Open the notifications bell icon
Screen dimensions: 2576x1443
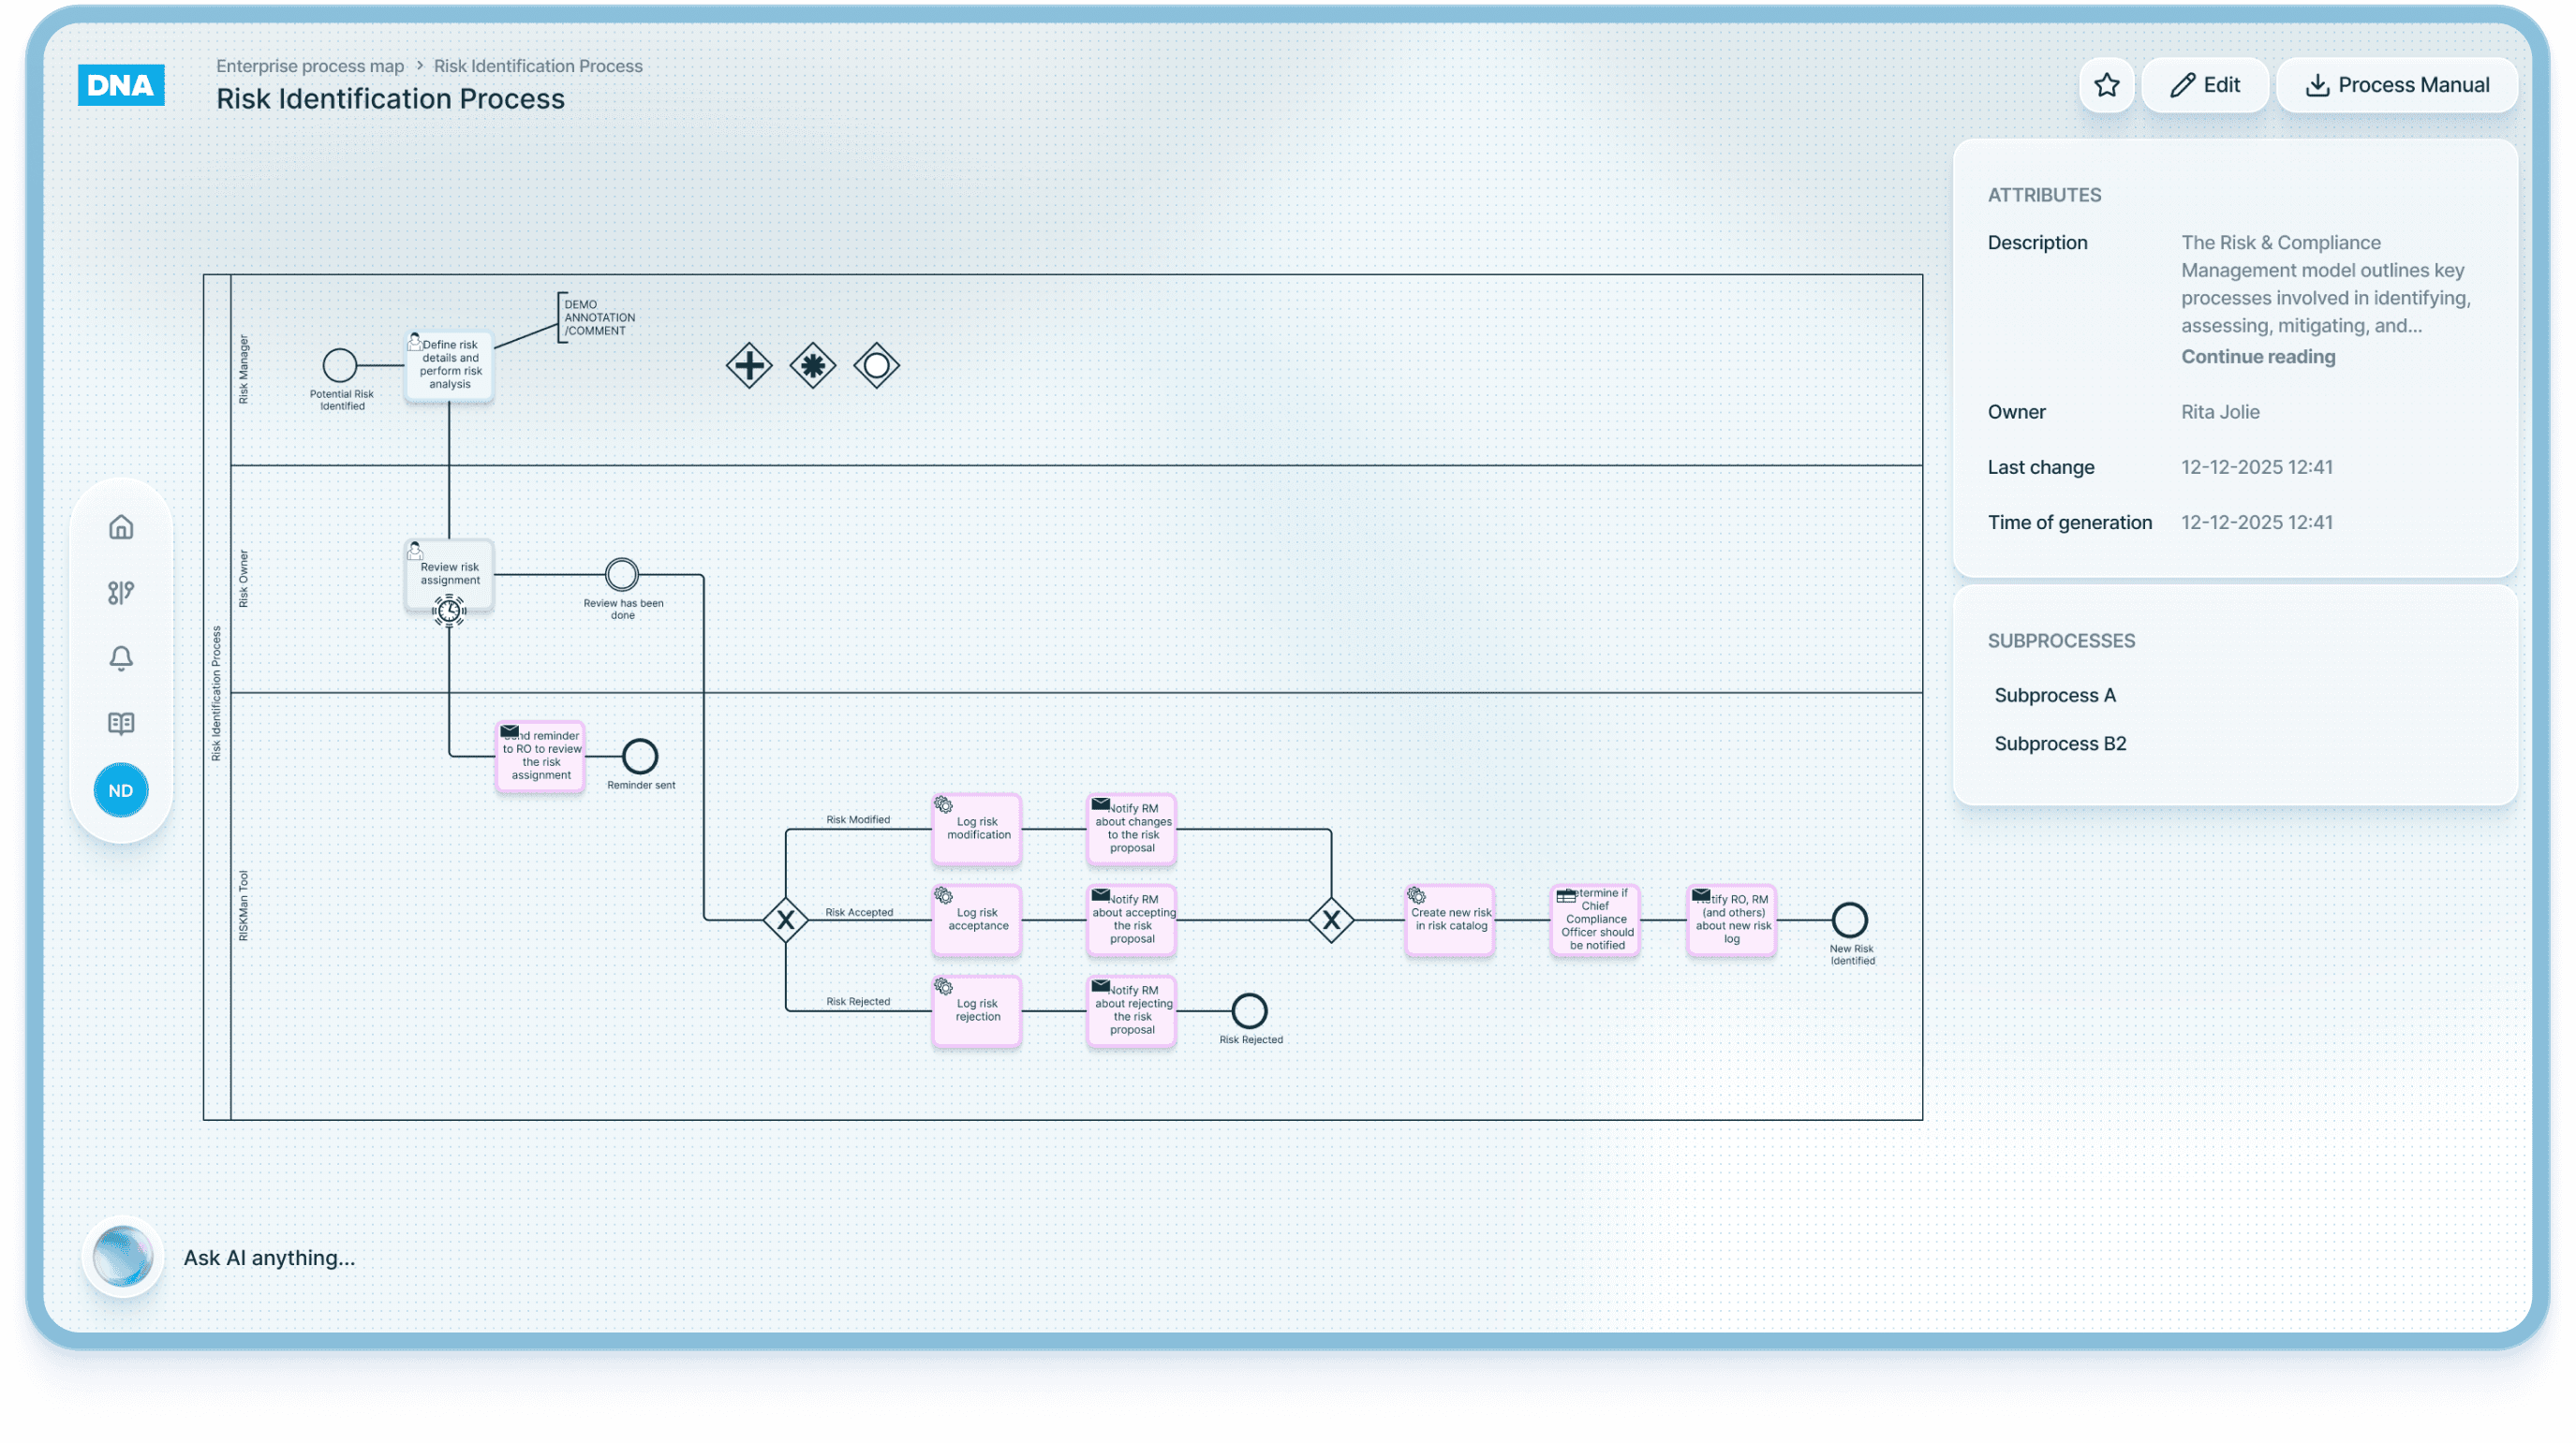tap(121, 658)
